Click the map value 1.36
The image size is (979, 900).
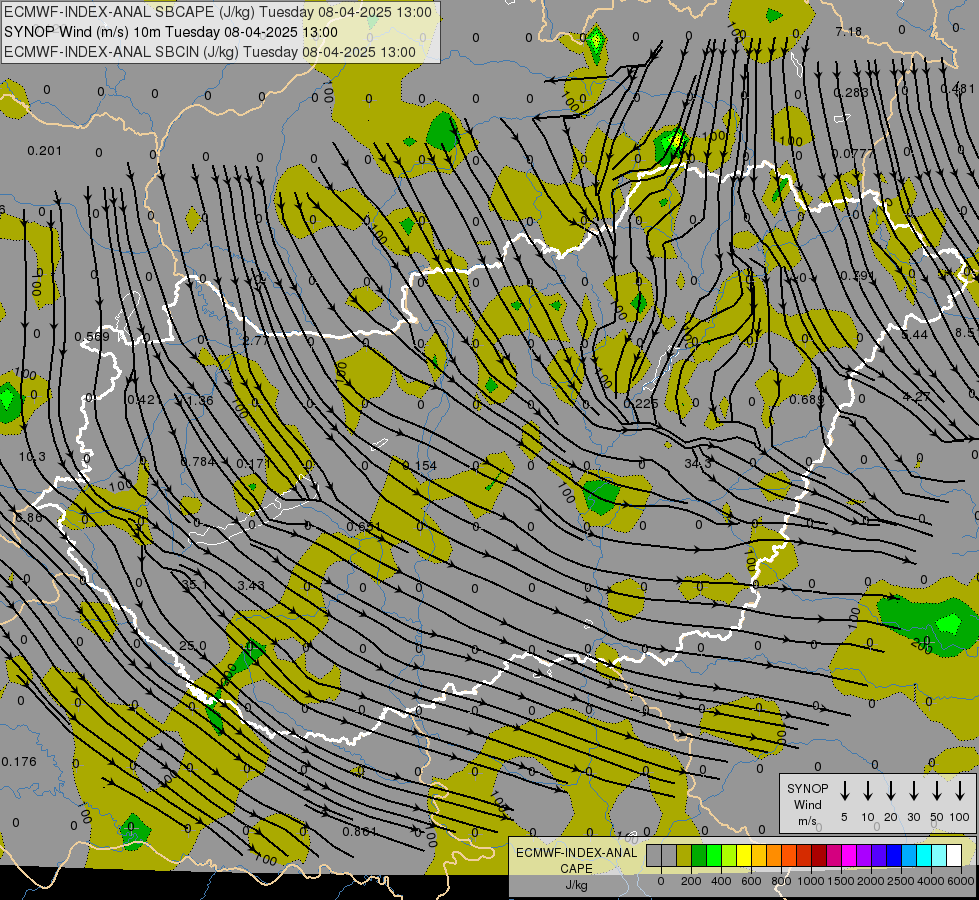coord(200,400)
